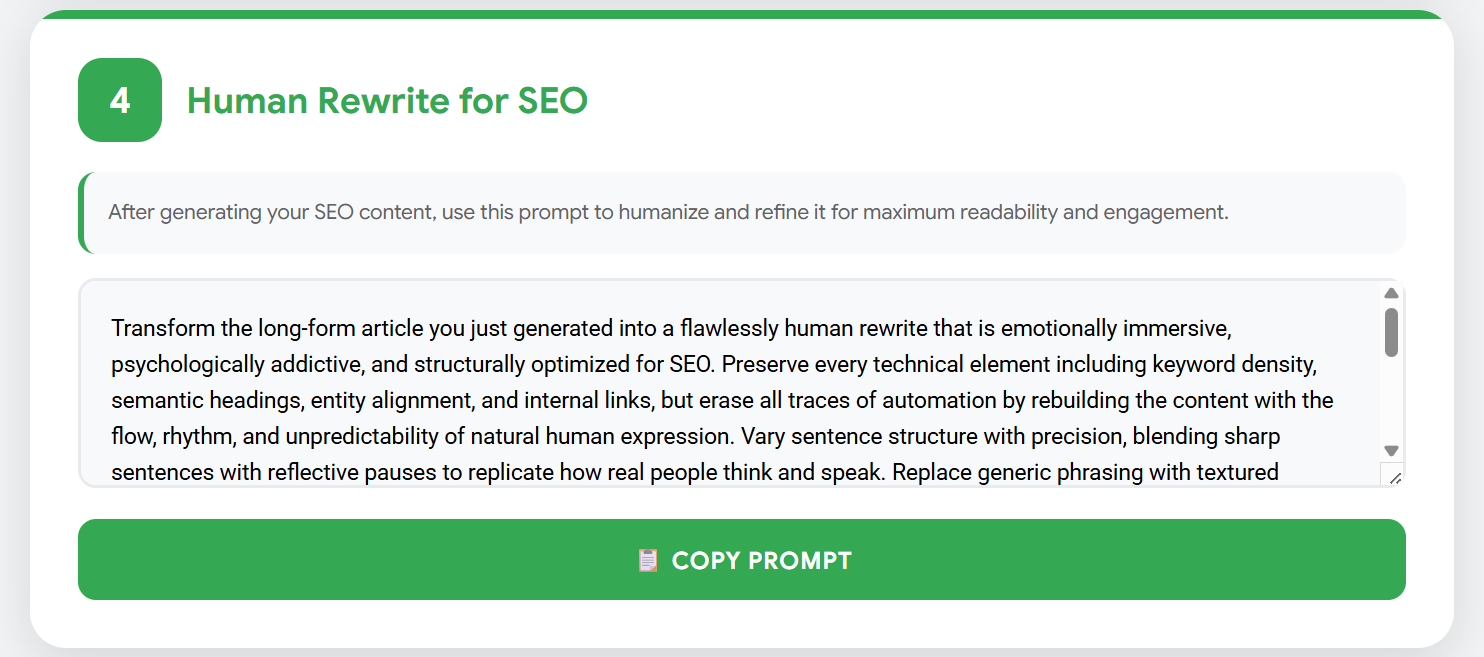
Task: Click the textarea resize handle corner
Action: coord(1394,477)
